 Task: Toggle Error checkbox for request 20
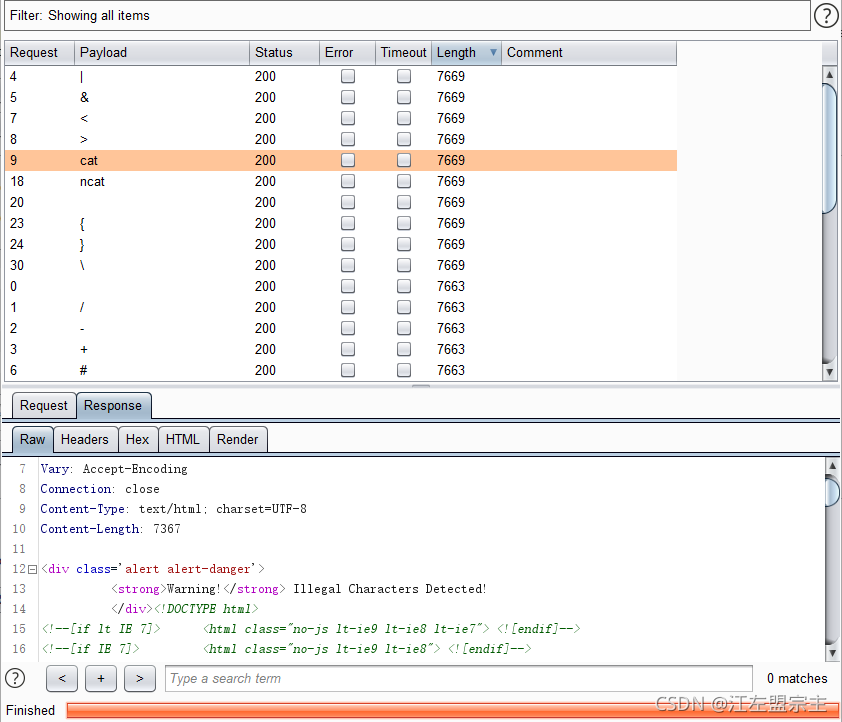(348, 202)
